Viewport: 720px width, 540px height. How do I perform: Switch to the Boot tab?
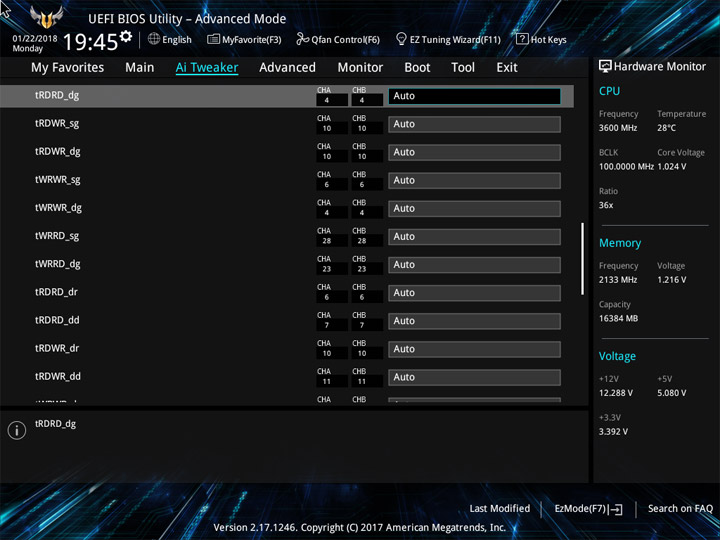(x=417, y=68)
